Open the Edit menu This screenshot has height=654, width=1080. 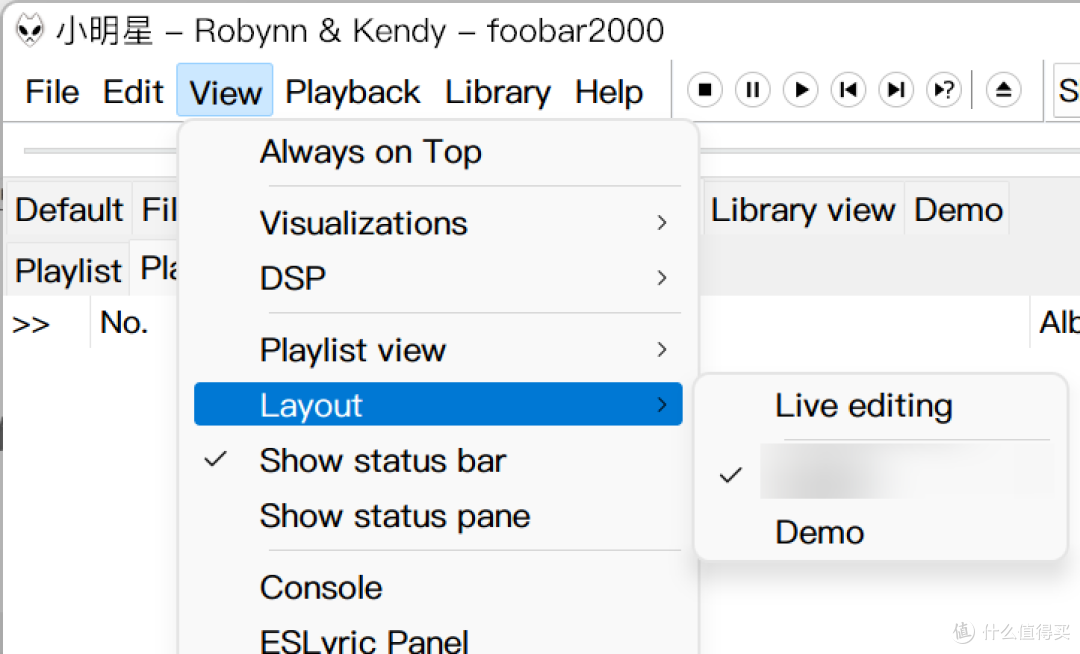coord(133,92)
